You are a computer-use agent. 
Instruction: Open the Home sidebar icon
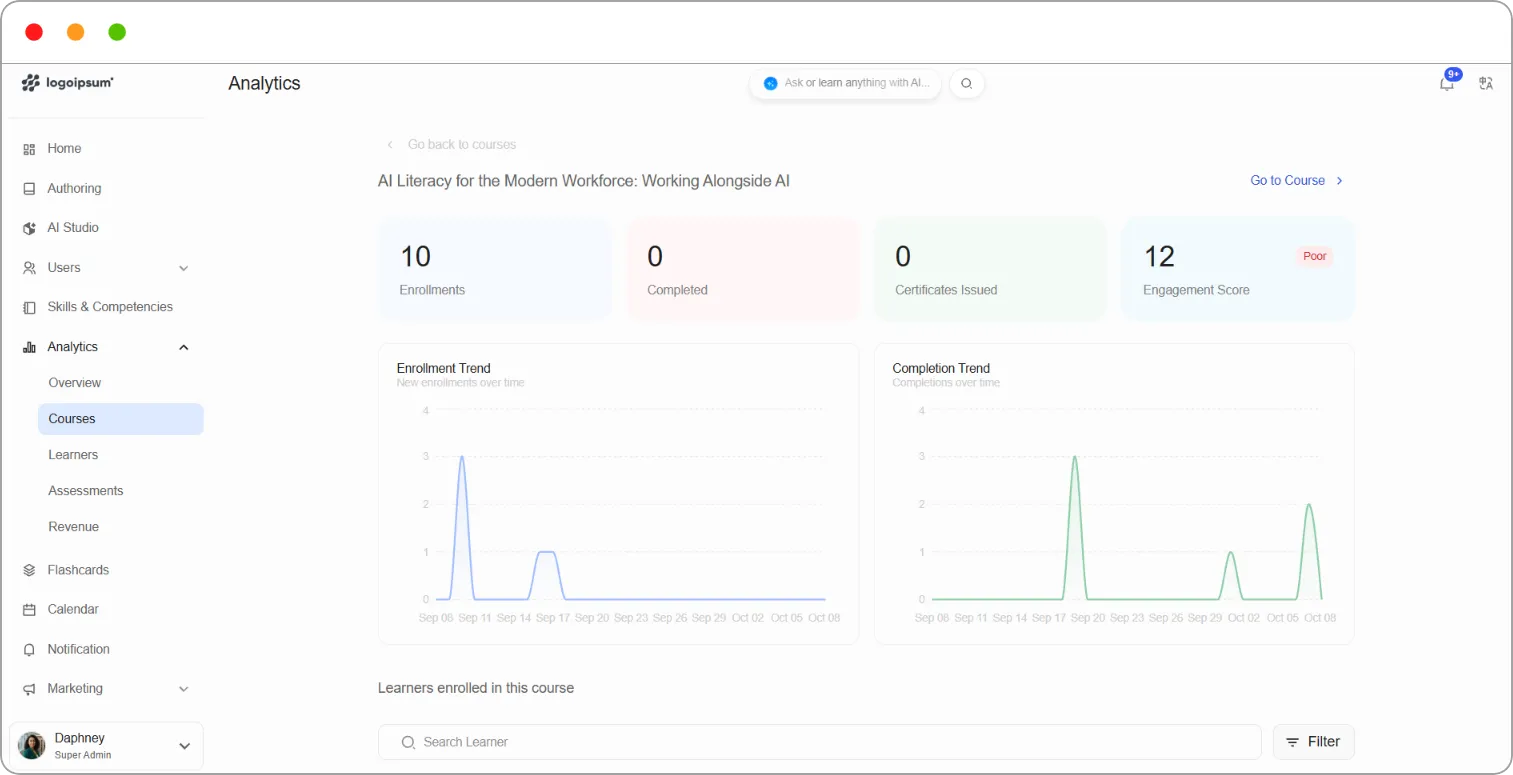[29, 149]
